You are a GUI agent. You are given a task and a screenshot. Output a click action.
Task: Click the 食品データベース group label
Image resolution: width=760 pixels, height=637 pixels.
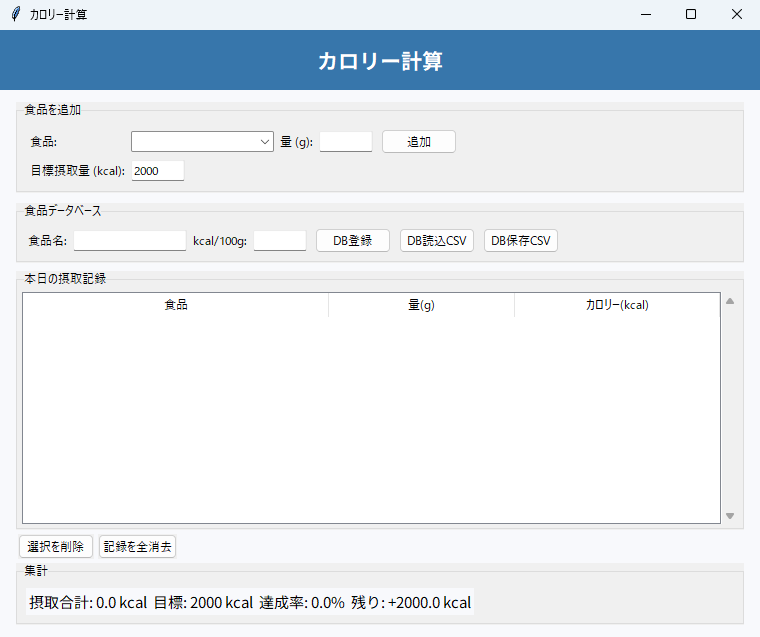(63, 211)
